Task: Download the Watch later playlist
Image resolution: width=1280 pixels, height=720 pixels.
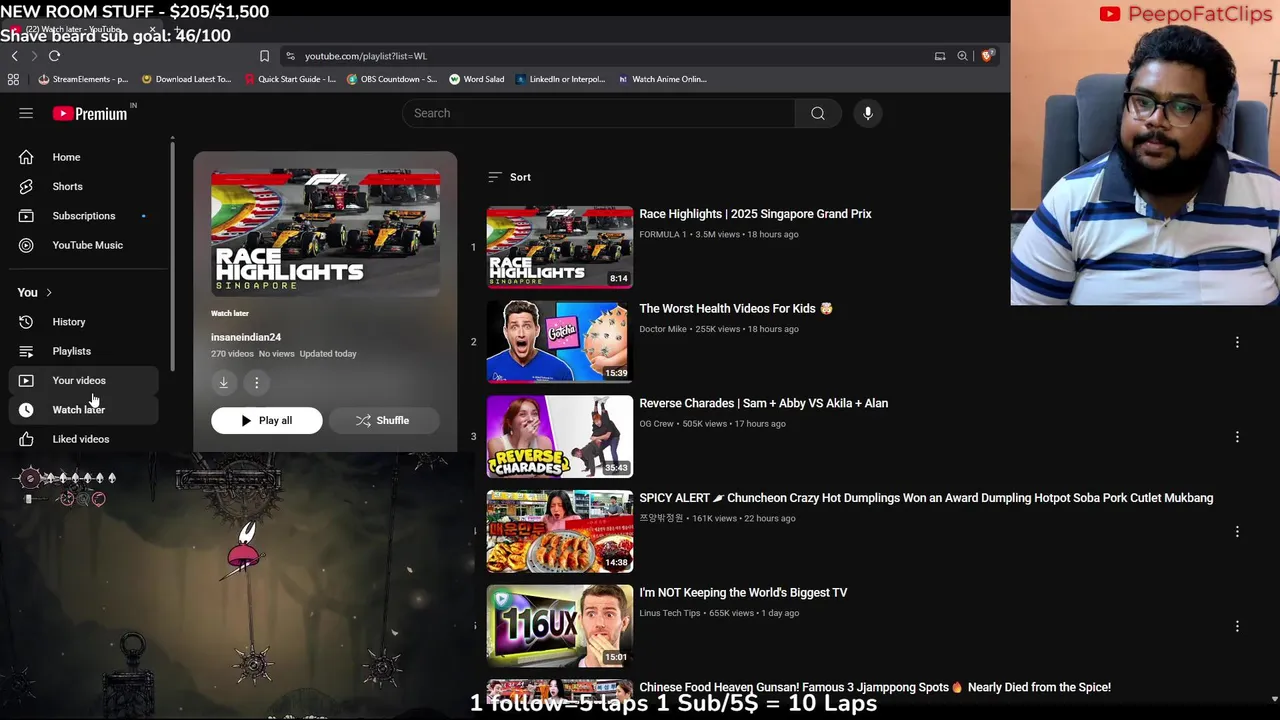Action: click(x=224, y=382)
